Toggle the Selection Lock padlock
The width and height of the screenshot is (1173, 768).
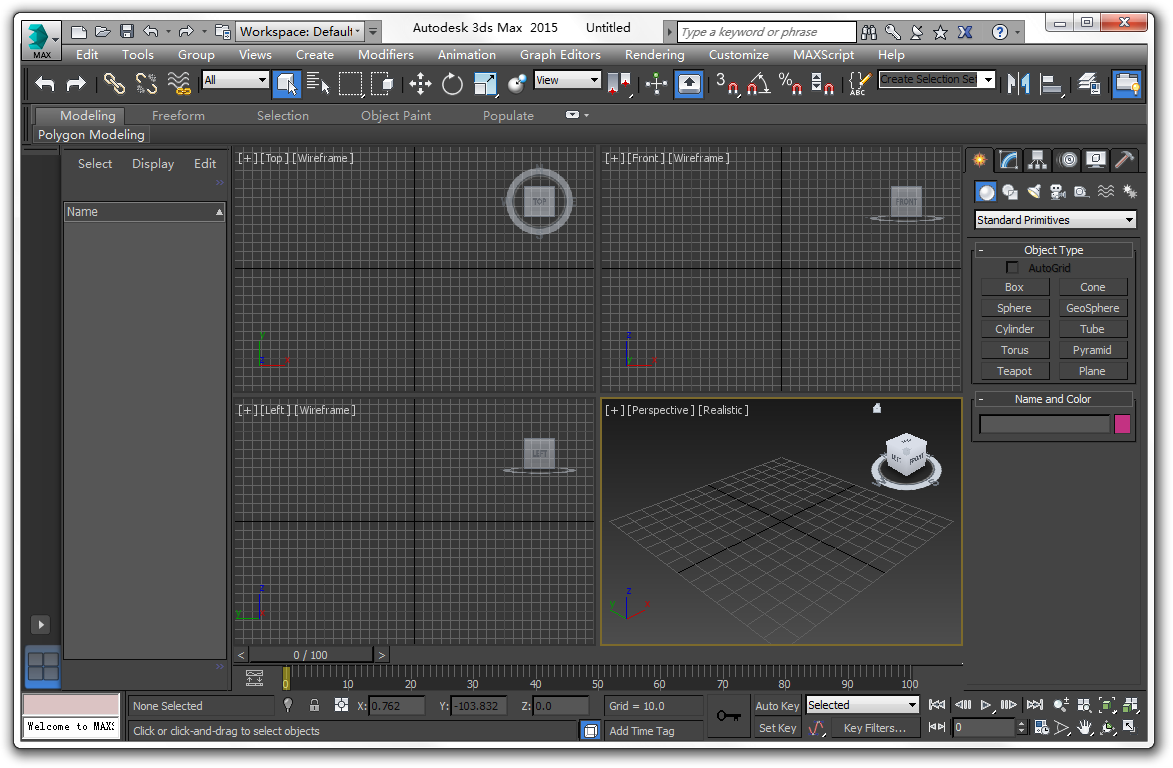point(314,705)
